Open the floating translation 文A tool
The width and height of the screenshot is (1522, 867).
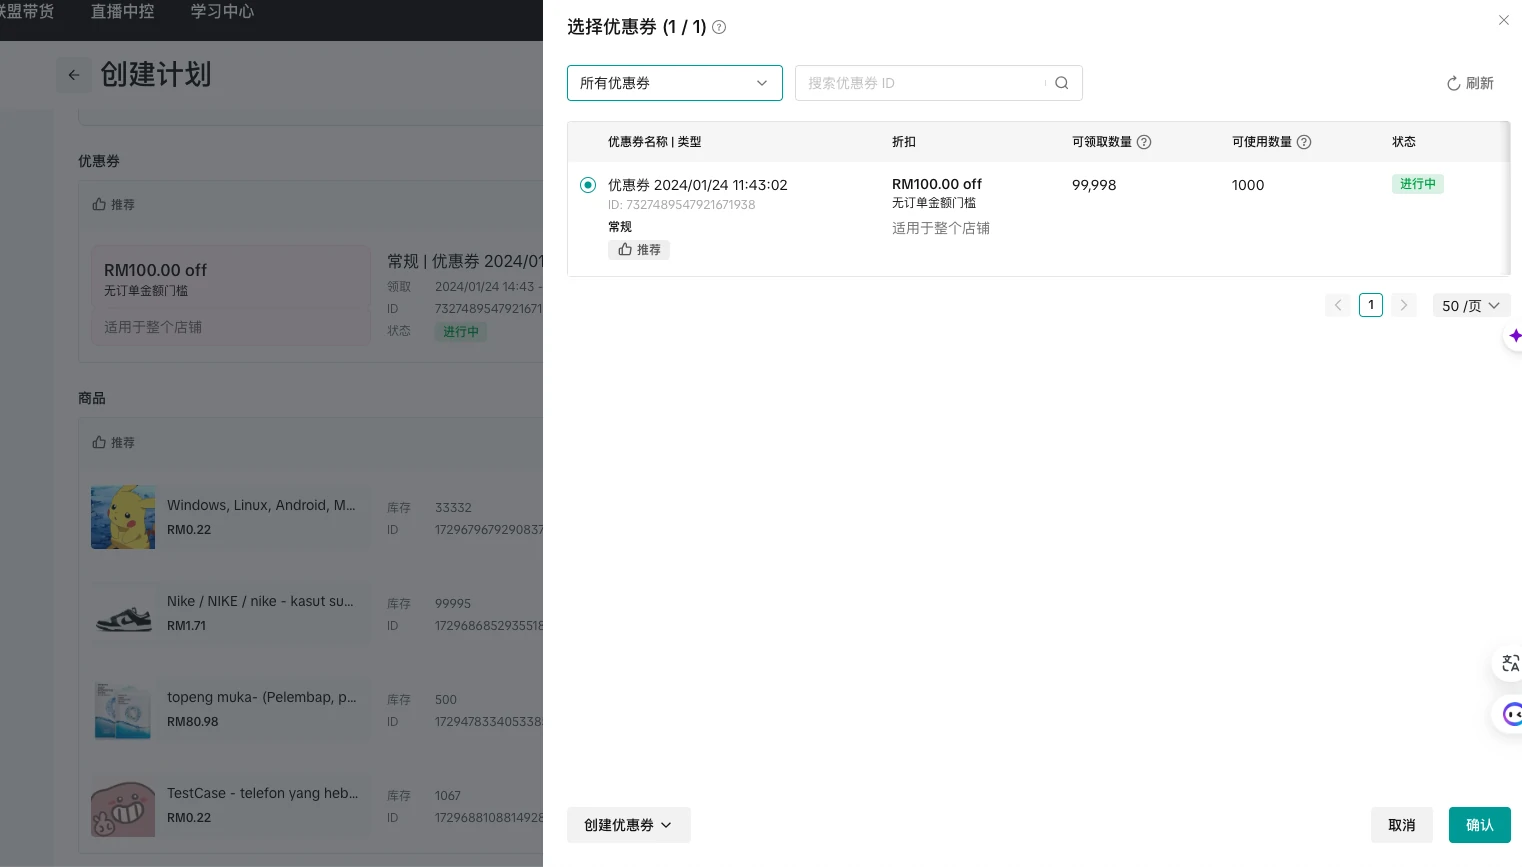1510,663
